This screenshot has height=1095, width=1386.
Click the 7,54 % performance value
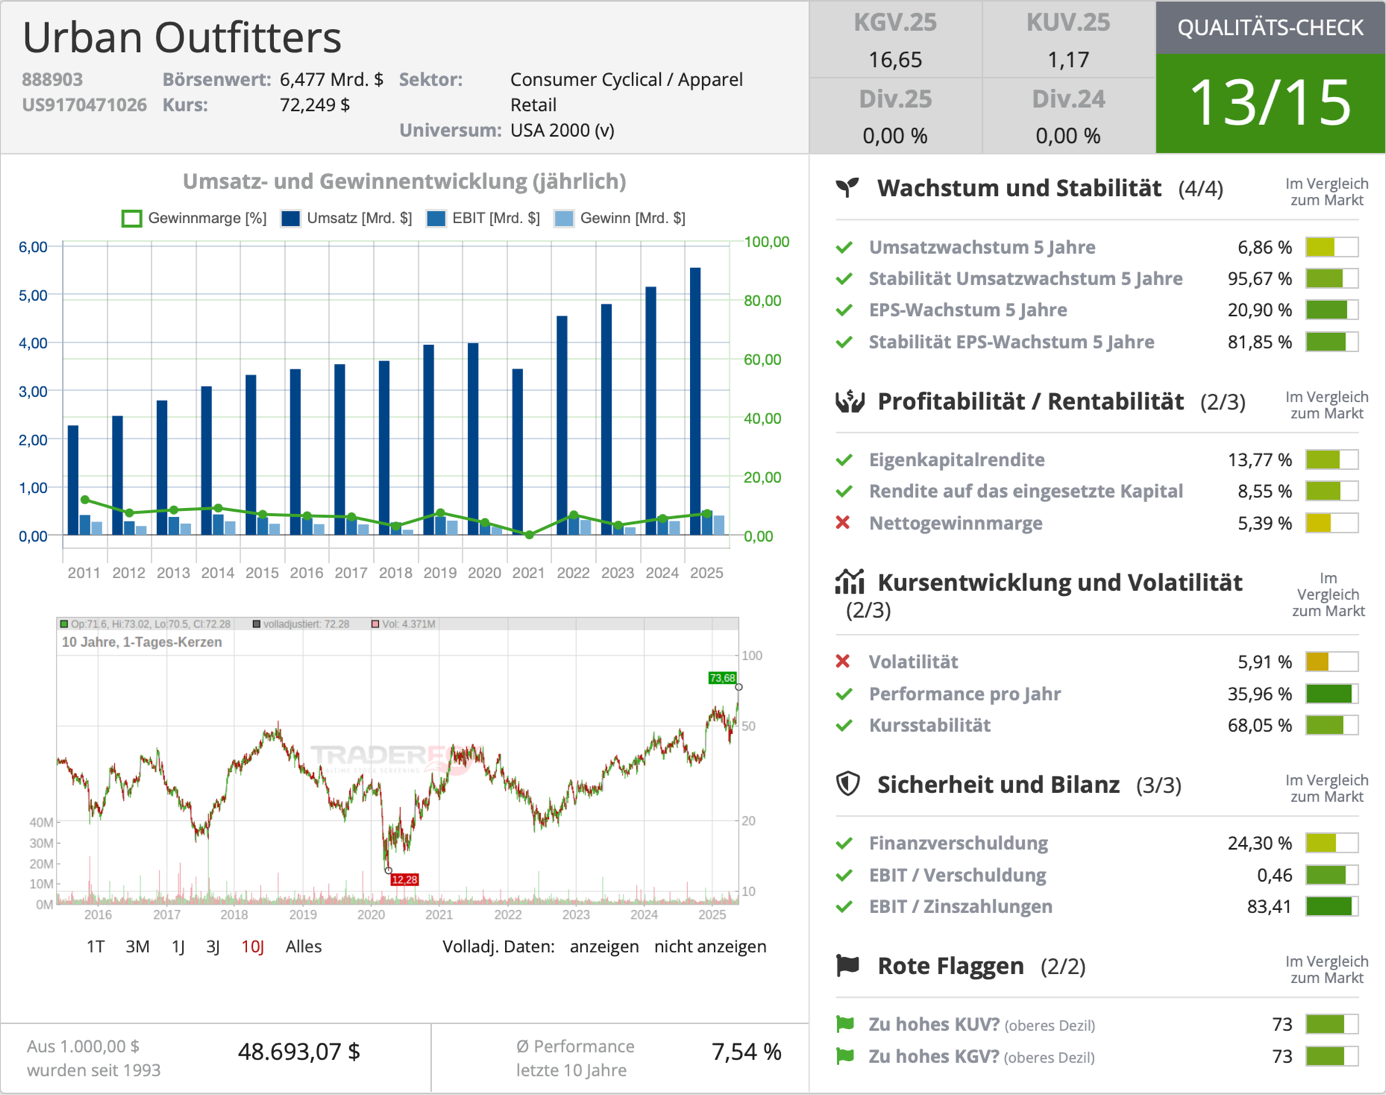coord(746,1052)
